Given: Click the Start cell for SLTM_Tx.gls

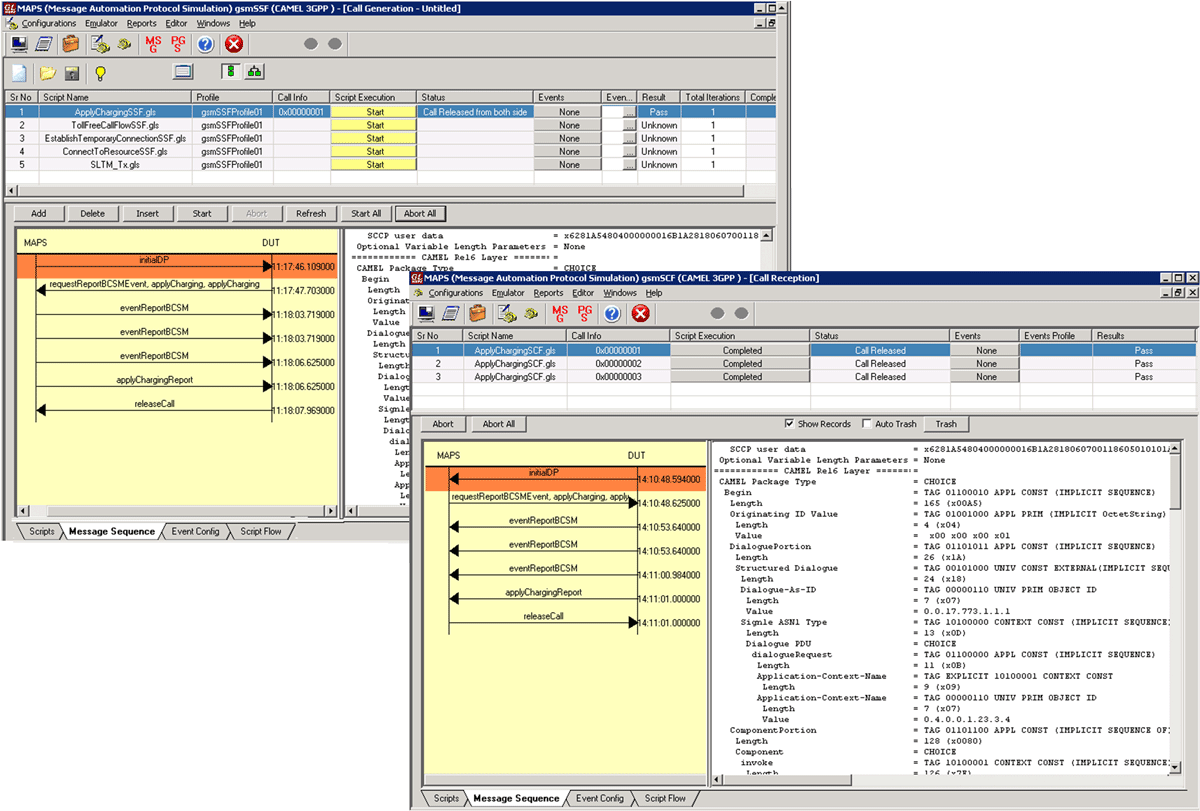Looking at the screenshot, I should point(375,165).
